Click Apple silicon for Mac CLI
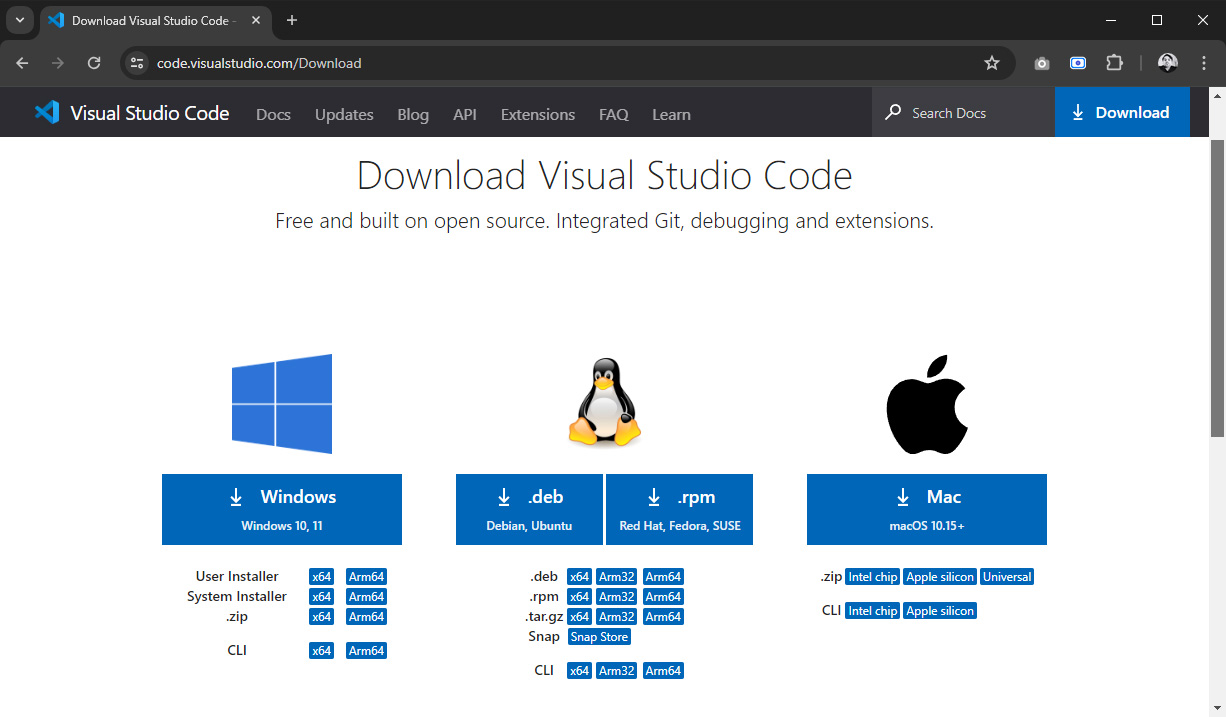This screenshot has height=717, width=1226. tap(940, 611)
